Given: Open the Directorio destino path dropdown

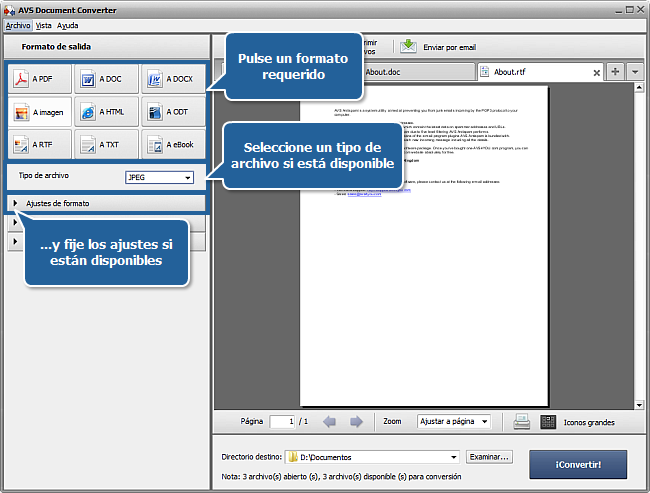Looking at the screenshot, I should pyautogui.click(x=453, y=457).
